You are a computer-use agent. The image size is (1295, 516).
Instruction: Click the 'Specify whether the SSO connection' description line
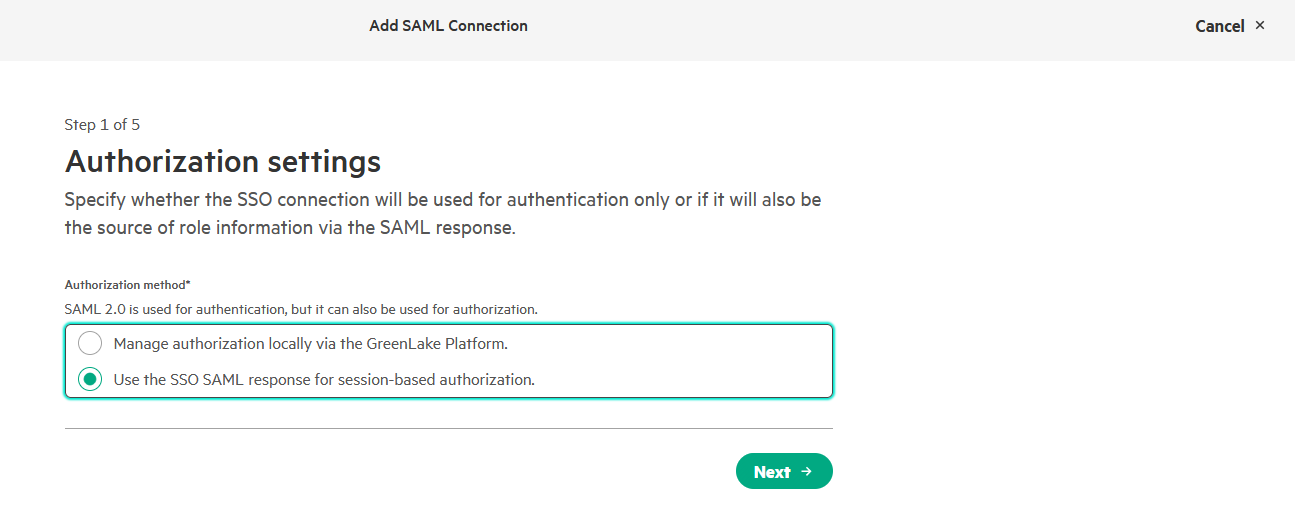[442, 200]
